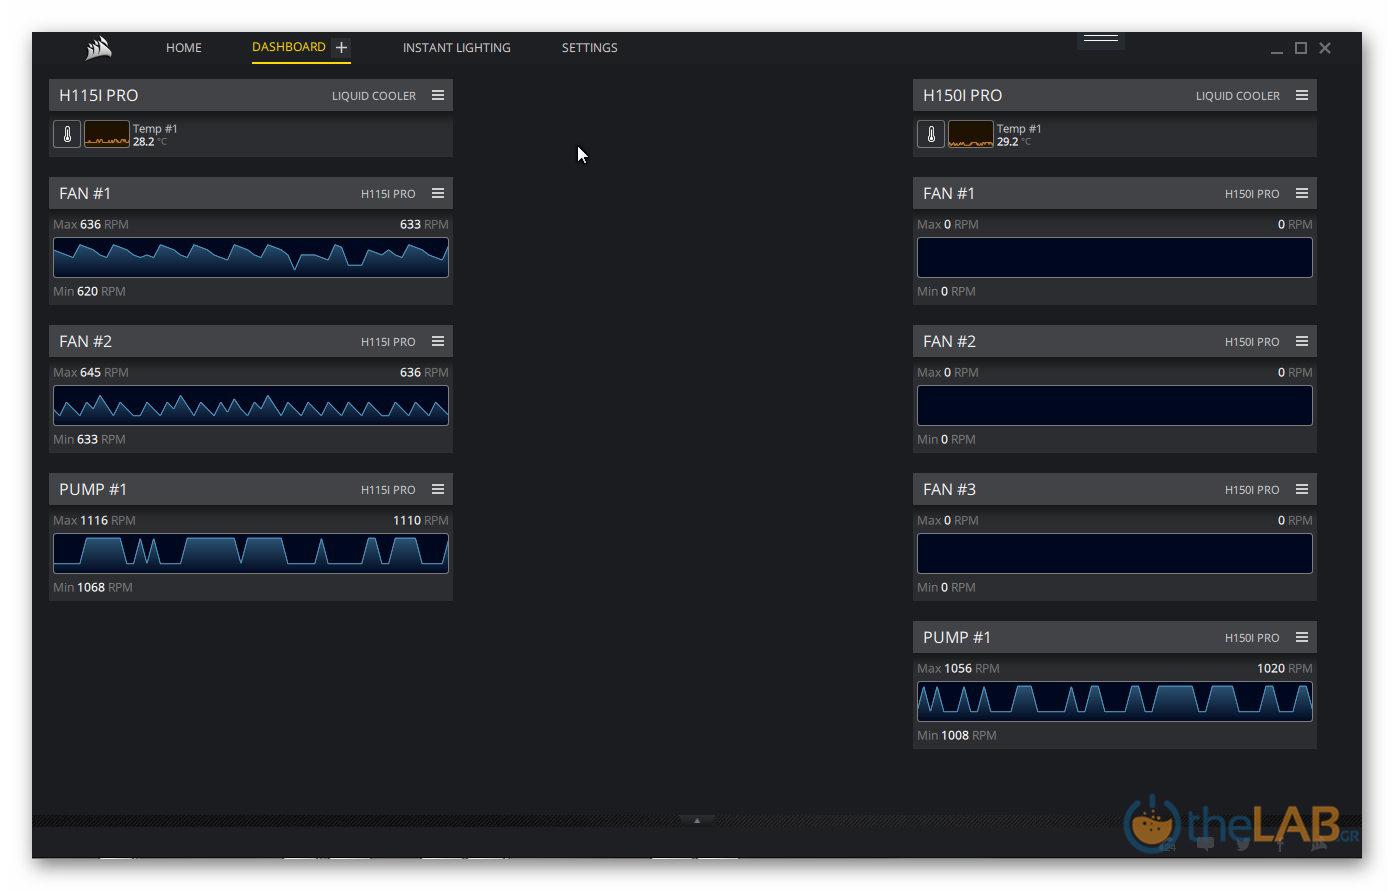
Task: Open INSTANT LIGHTING tab
Action: tap(456, 48)
